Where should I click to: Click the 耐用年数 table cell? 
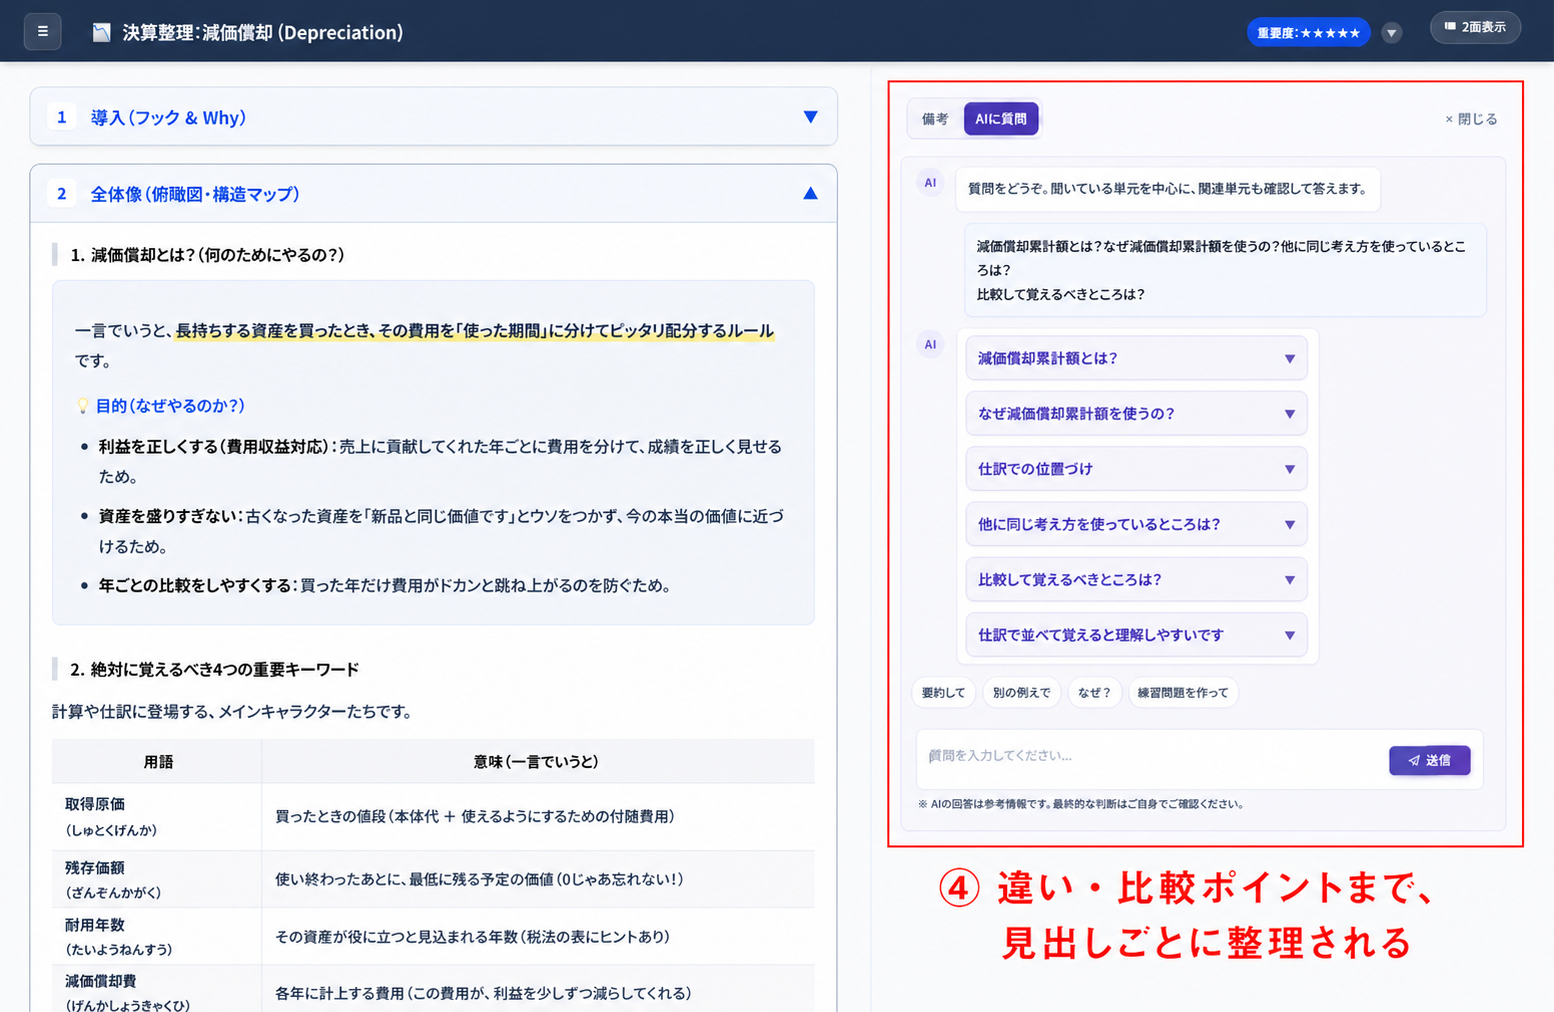tap(157, 936)
